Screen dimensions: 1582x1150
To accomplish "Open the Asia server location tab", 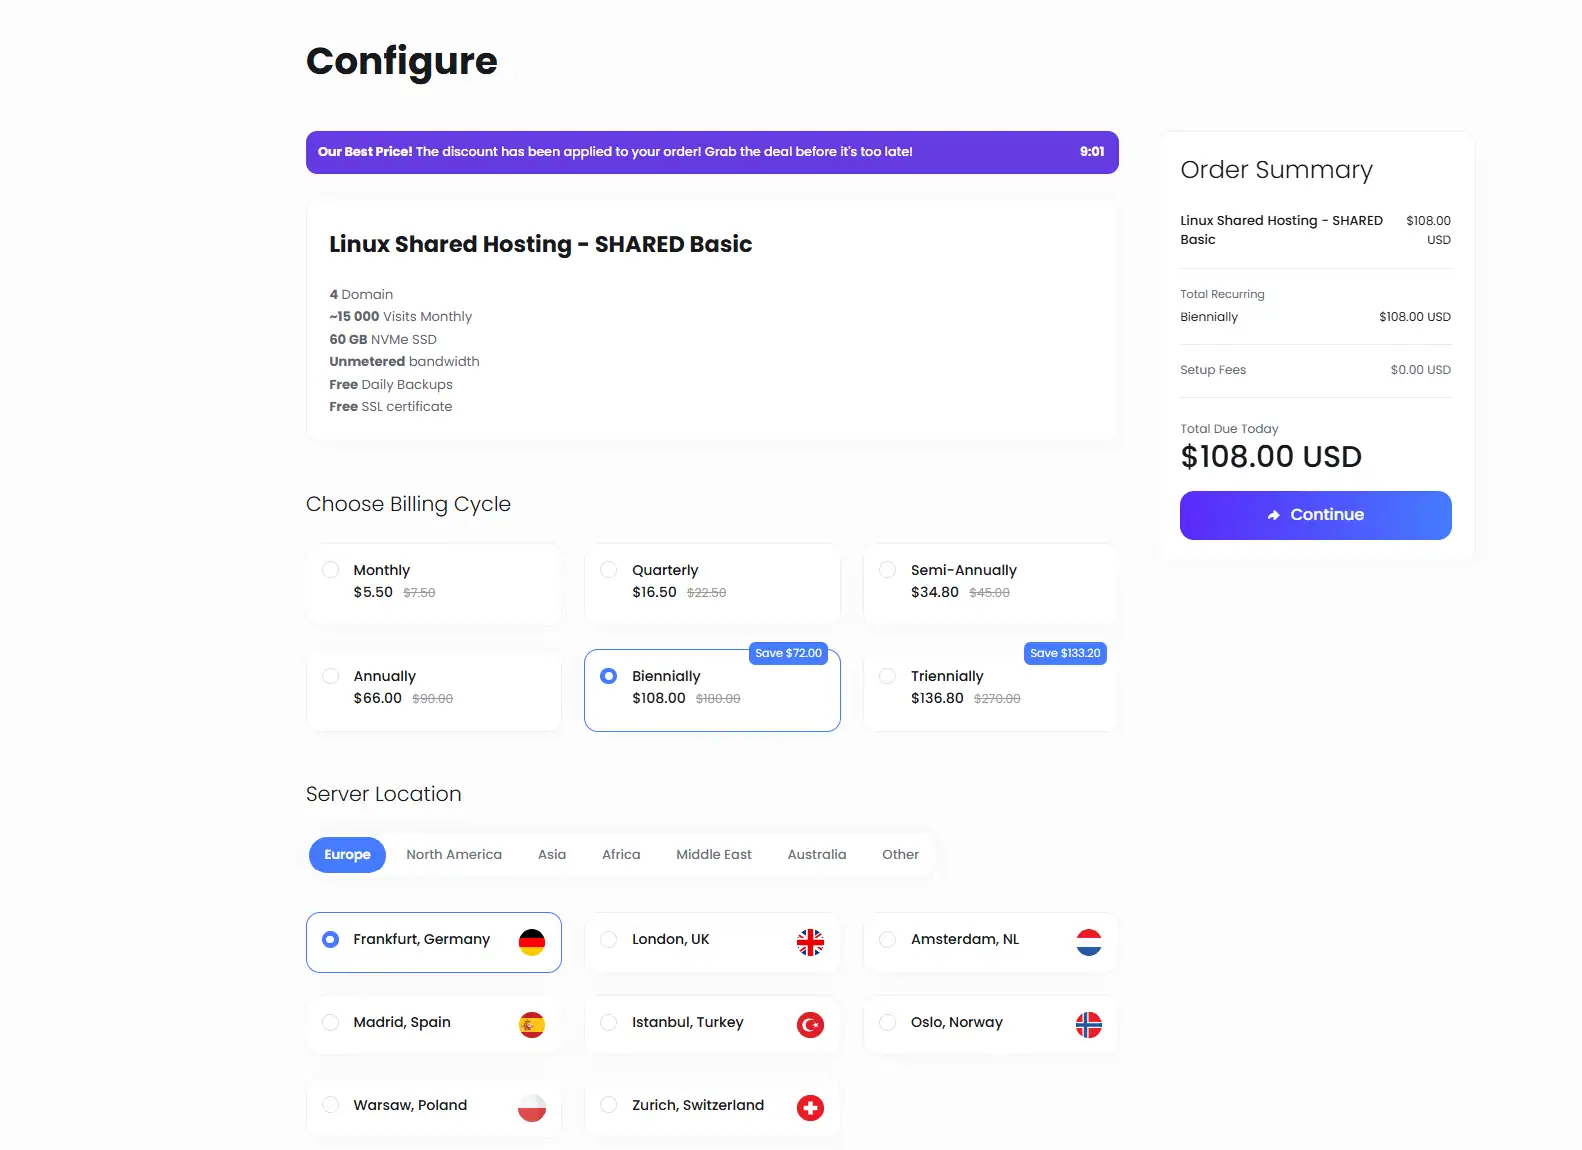I will [552, 855].
